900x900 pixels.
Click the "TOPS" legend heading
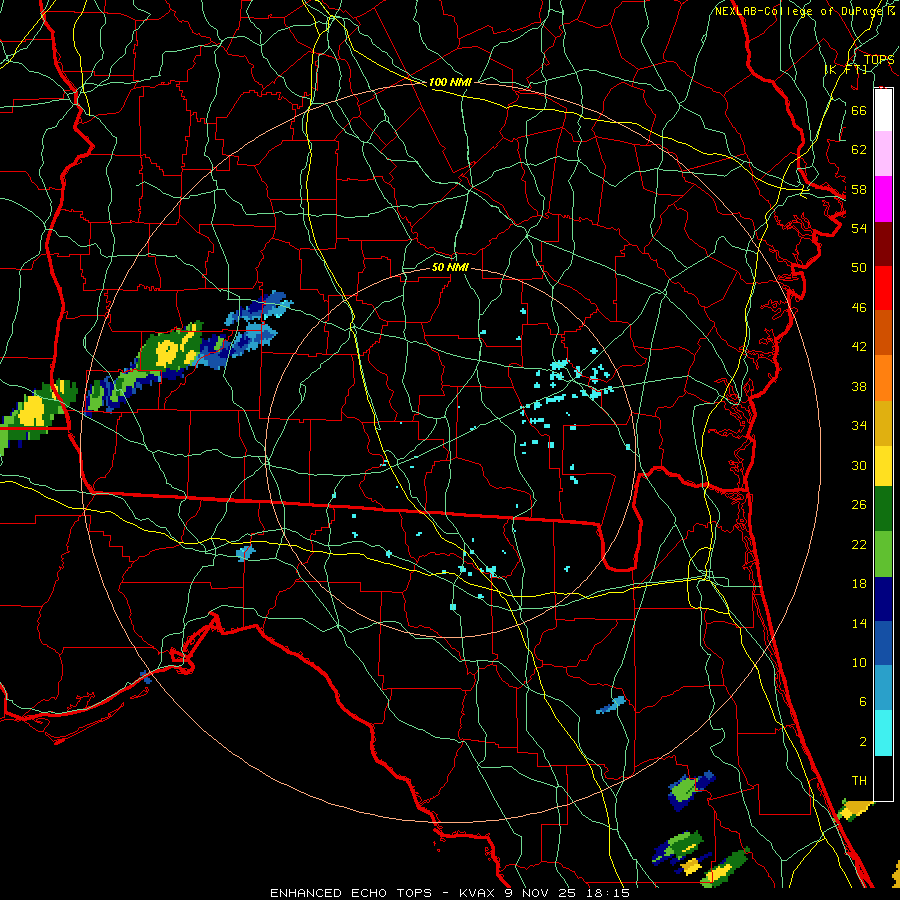(x=879, y=60)
